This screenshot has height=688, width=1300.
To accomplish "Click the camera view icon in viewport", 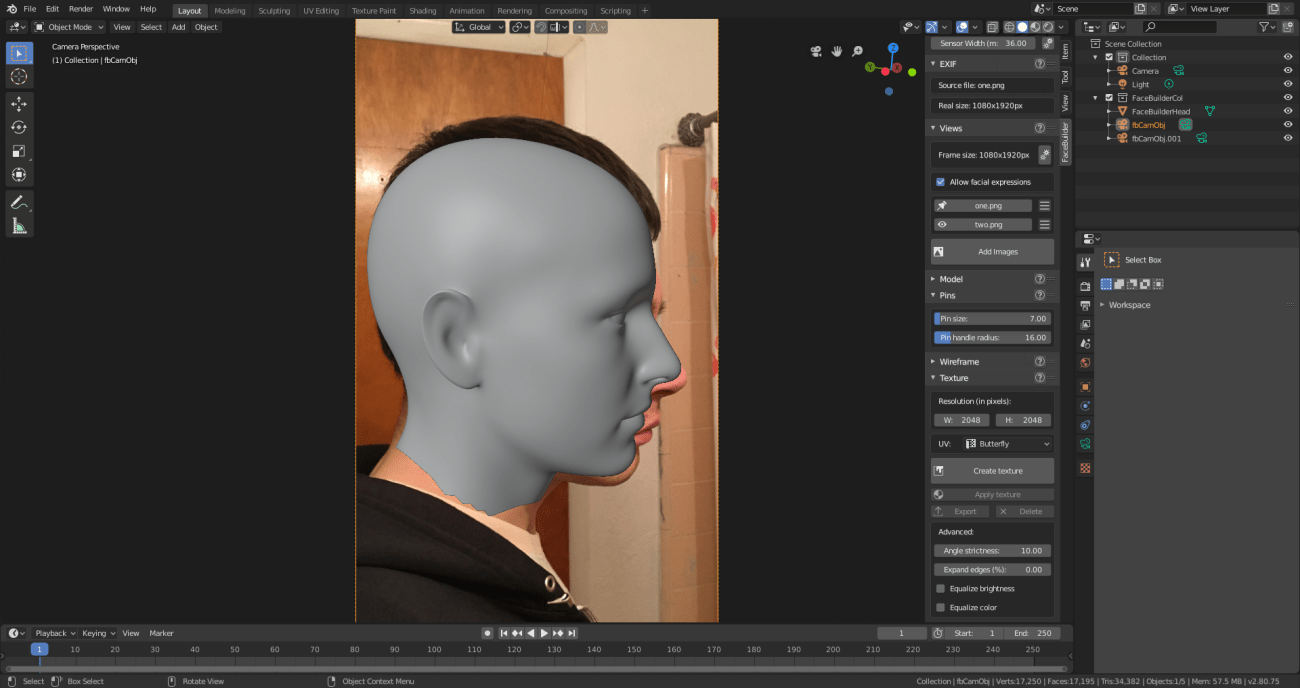I will click(x=816, y=51).
